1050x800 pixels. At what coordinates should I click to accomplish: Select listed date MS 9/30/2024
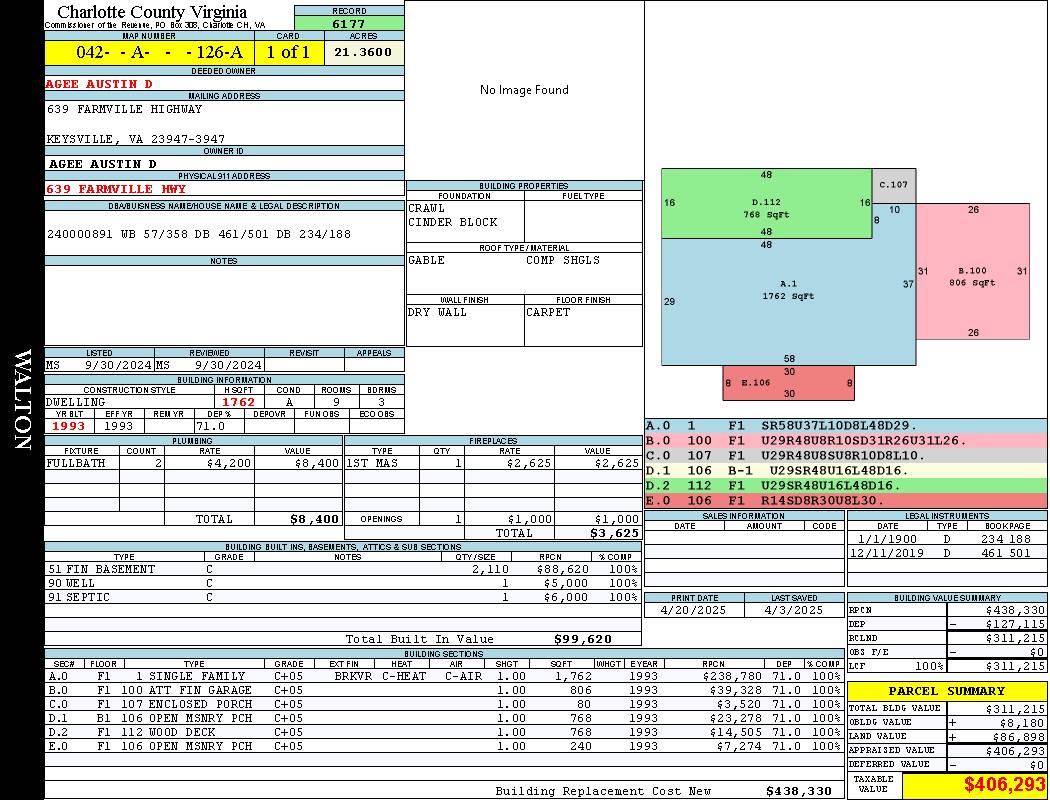(x=99, y=365)
